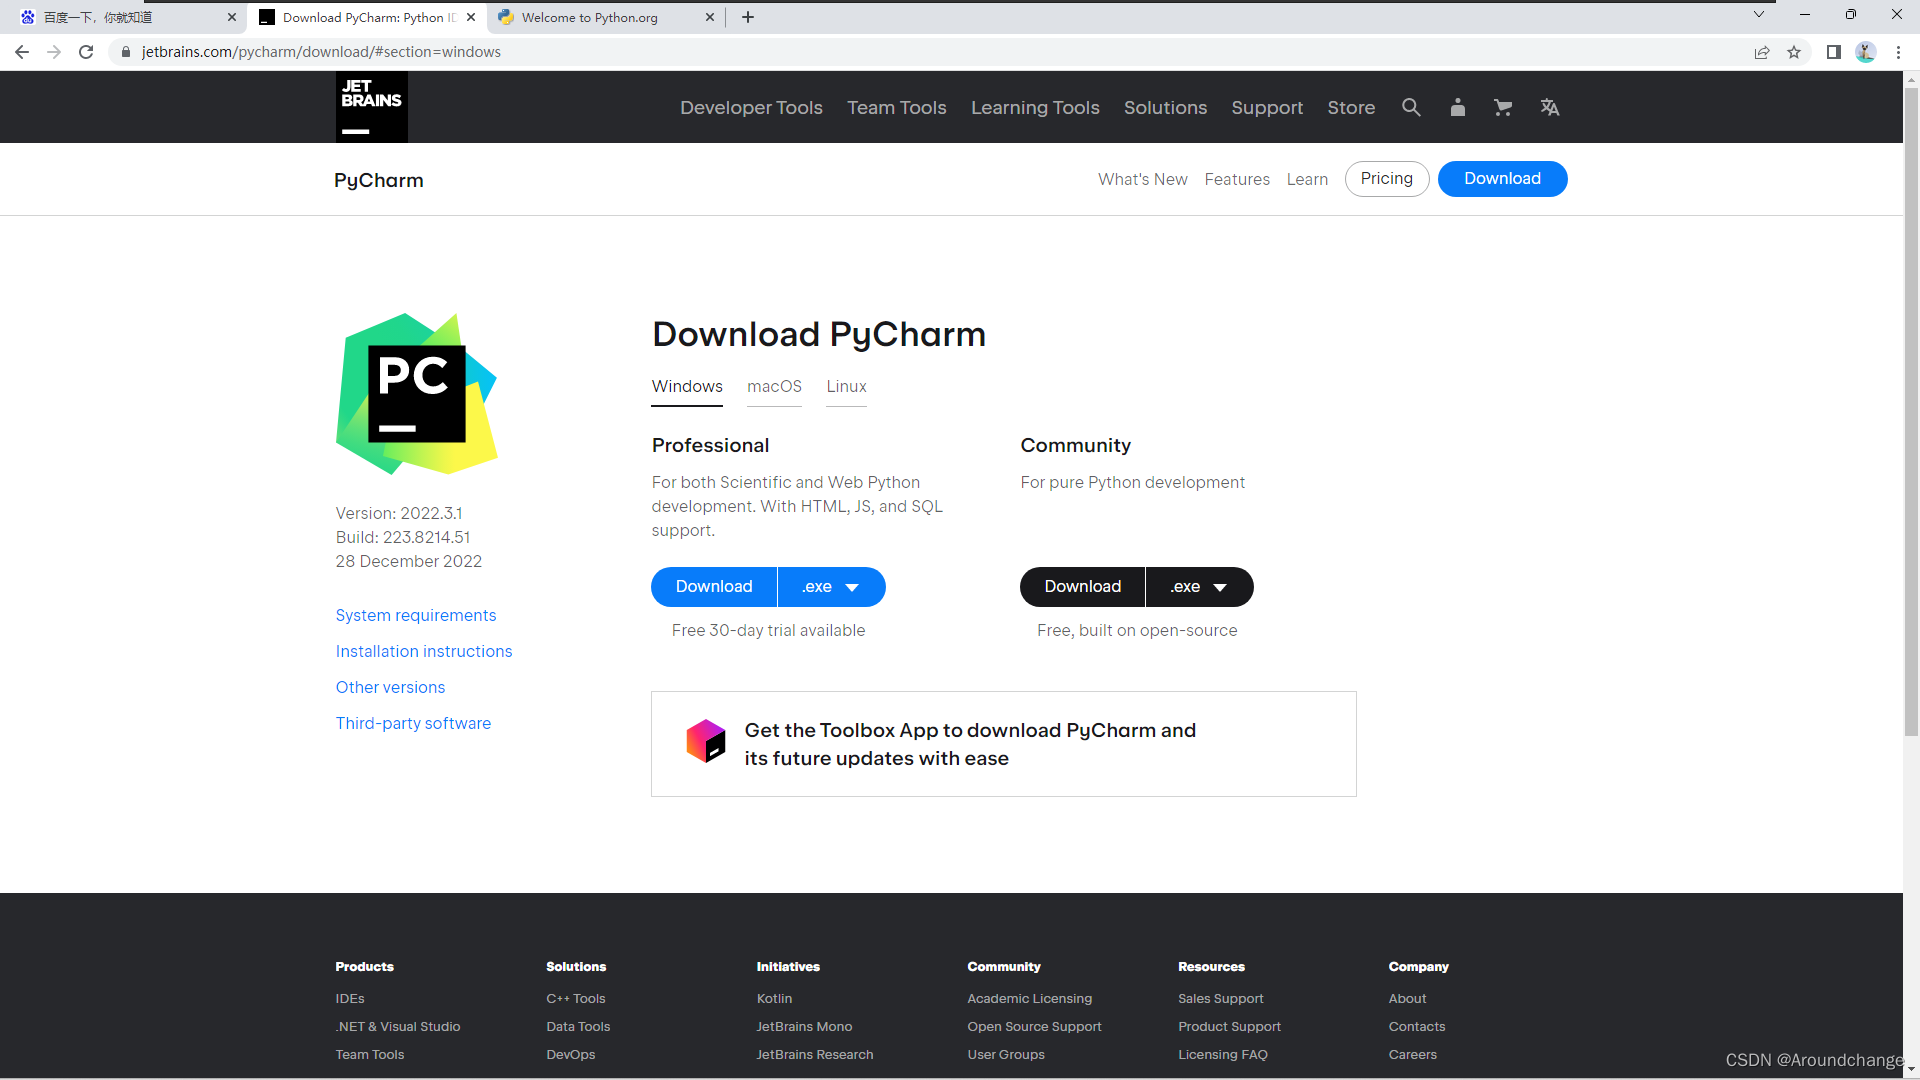This screenshot has width=1920, height=1080.
Task: Open Third-party software link
Action: click(413, 723)
